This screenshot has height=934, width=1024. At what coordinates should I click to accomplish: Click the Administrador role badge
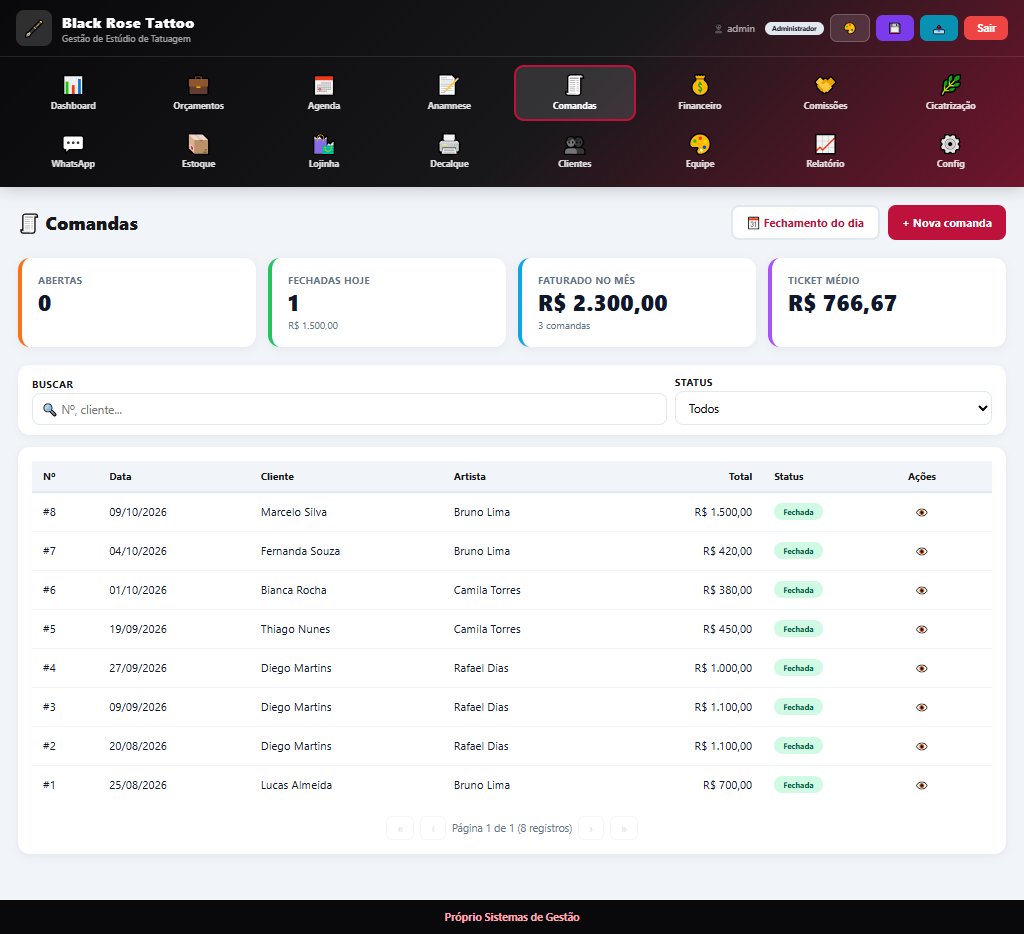click(x=794, y=29)
